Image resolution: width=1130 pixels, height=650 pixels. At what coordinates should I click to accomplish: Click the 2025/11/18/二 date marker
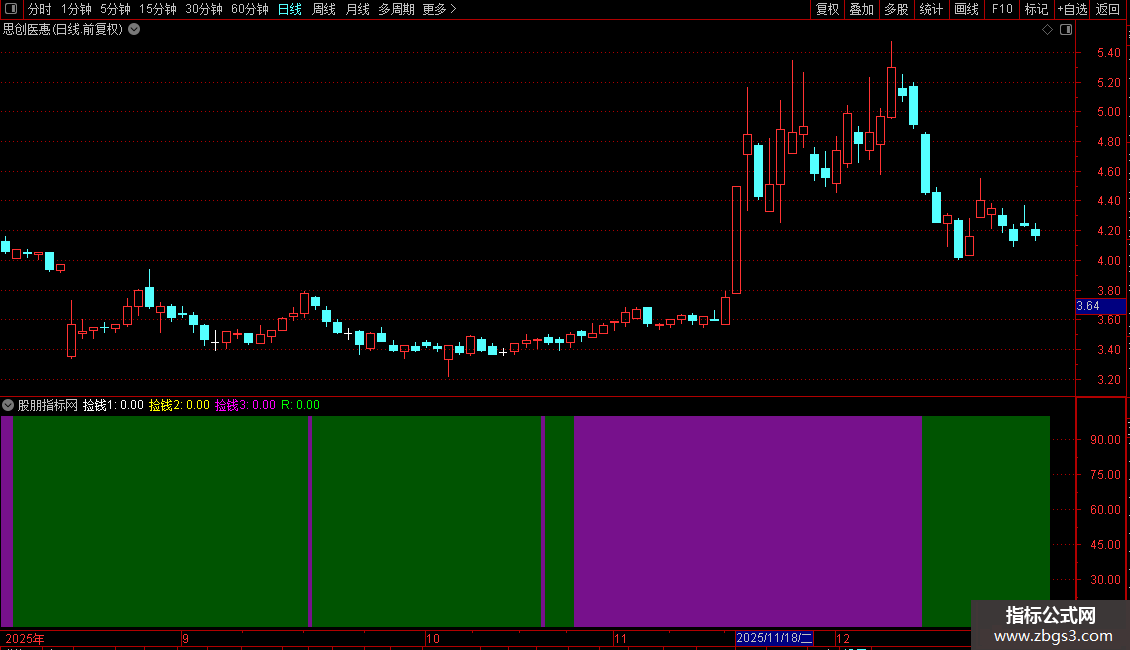[774, 638]
